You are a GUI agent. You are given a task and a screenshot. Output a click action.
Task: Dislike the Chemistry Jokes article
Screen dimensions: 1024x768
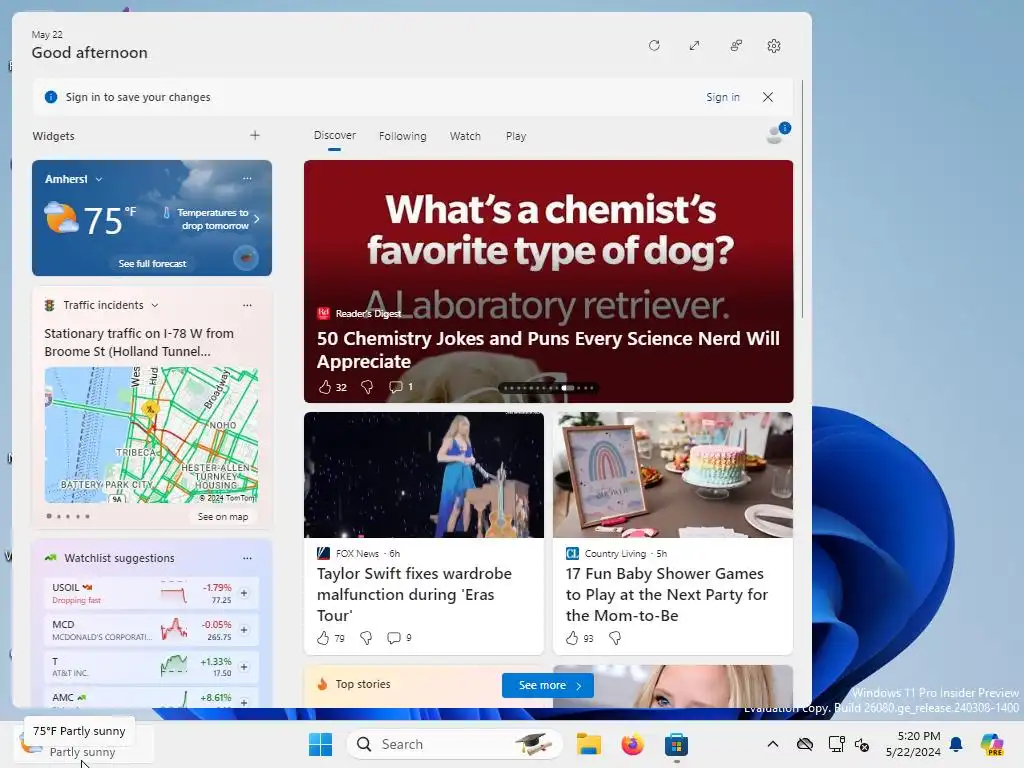click(367, 387)
